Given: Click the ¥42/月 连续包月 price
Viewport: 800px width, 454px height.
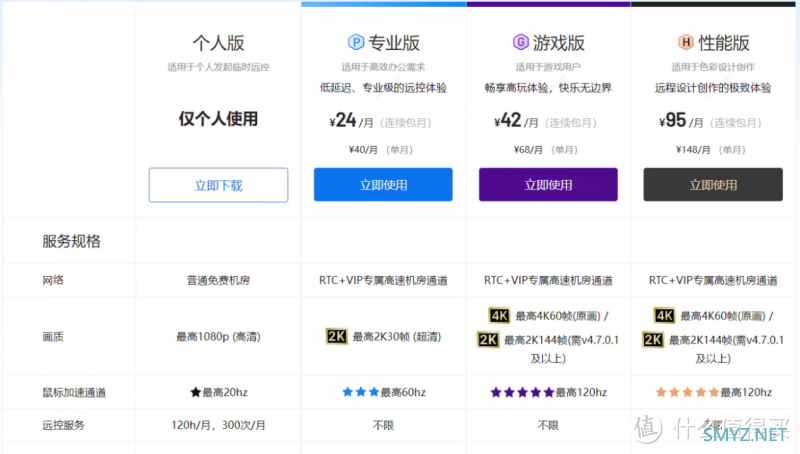Looking at the screenshot, I should click(545, 121).
